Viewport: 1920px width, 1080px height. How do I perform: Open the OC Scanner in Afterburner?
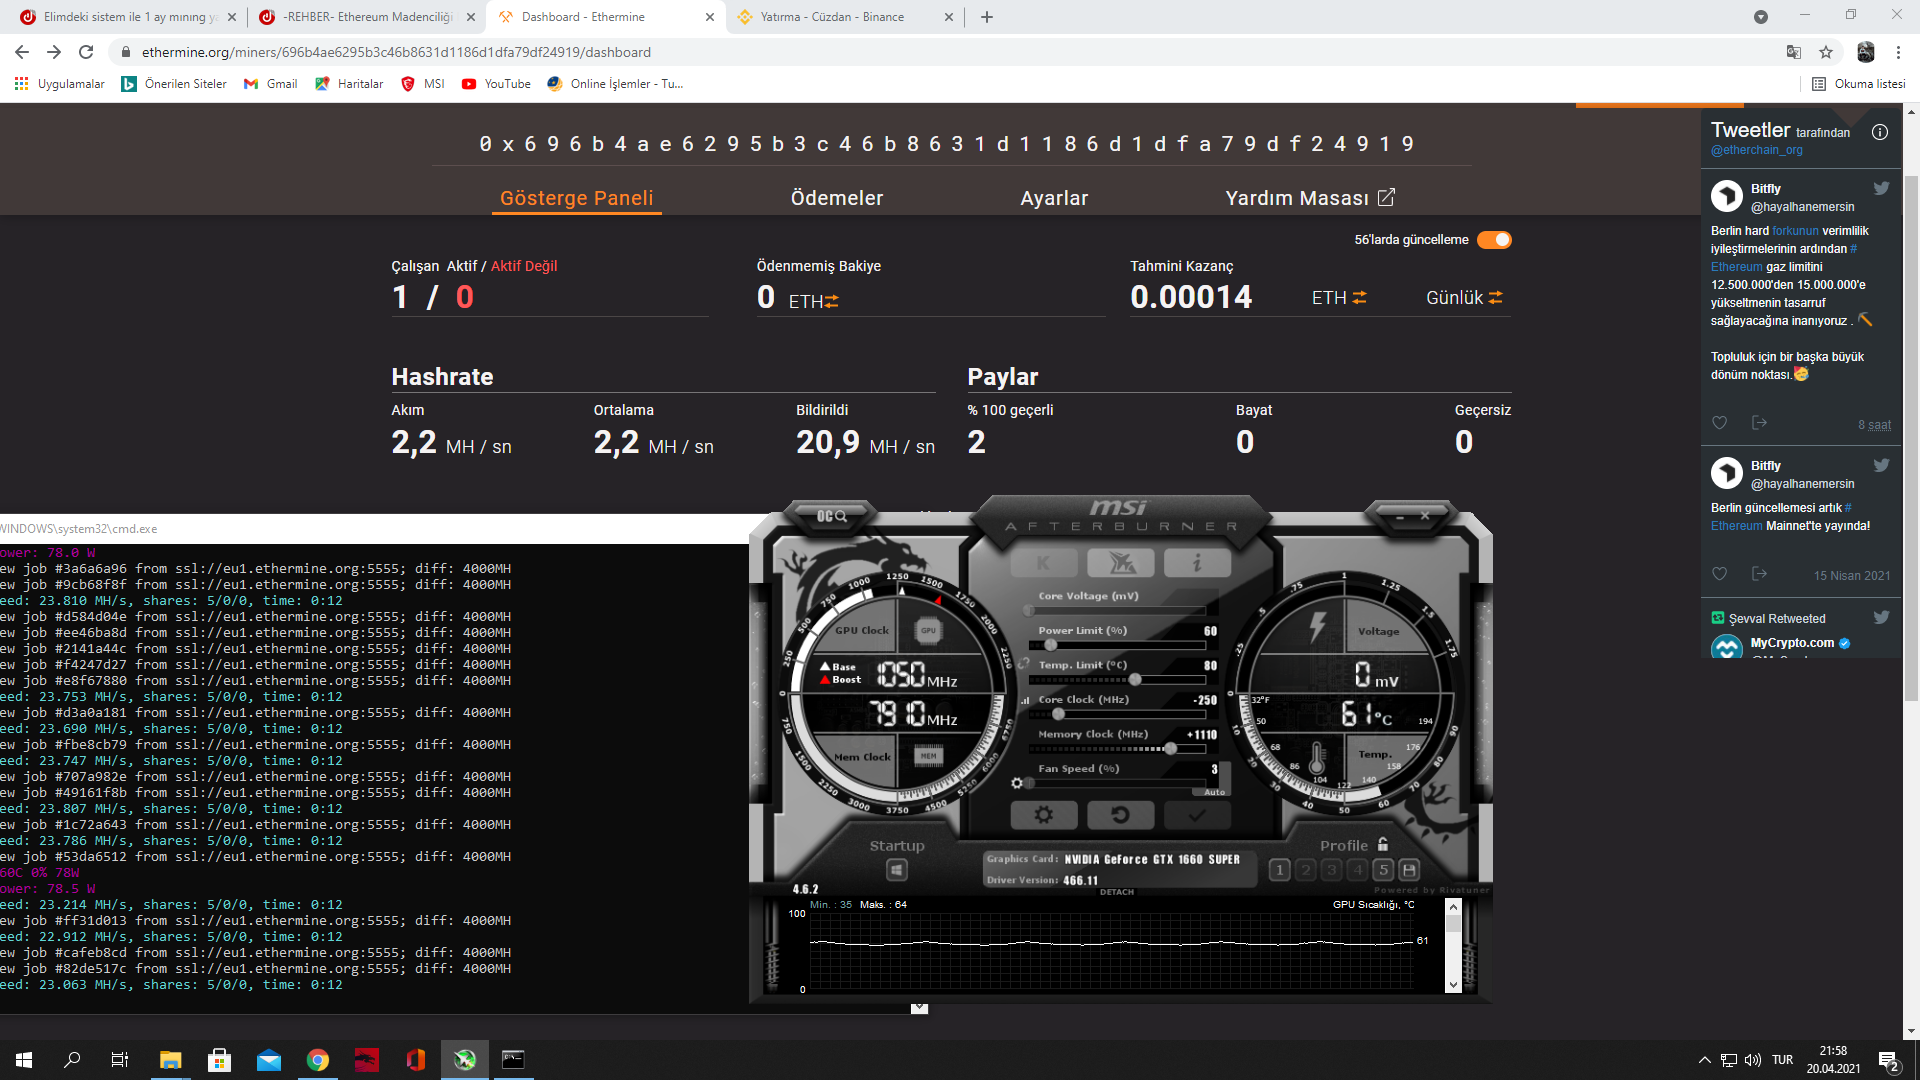click(x=831, y=516)
